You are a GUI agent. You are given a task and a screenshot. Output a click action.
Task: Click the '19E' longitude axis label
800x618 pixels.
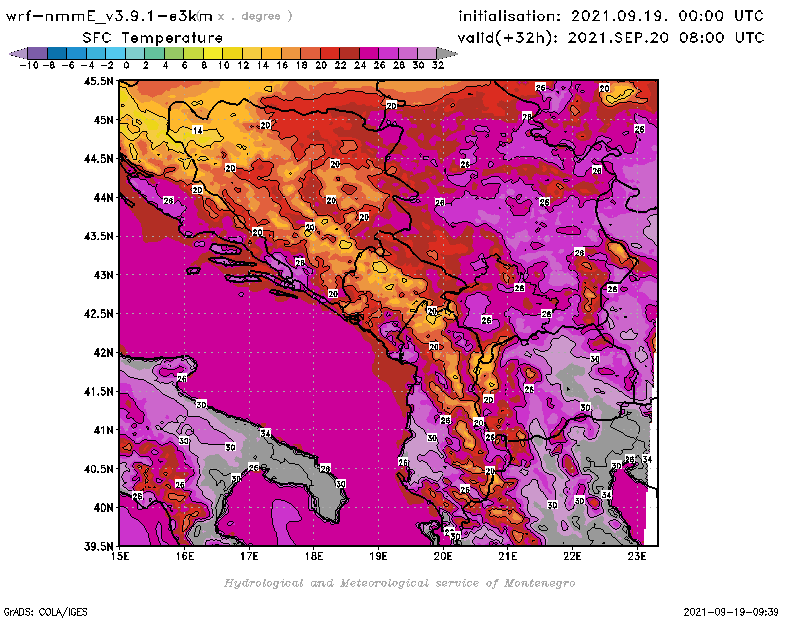pos(379,556)
